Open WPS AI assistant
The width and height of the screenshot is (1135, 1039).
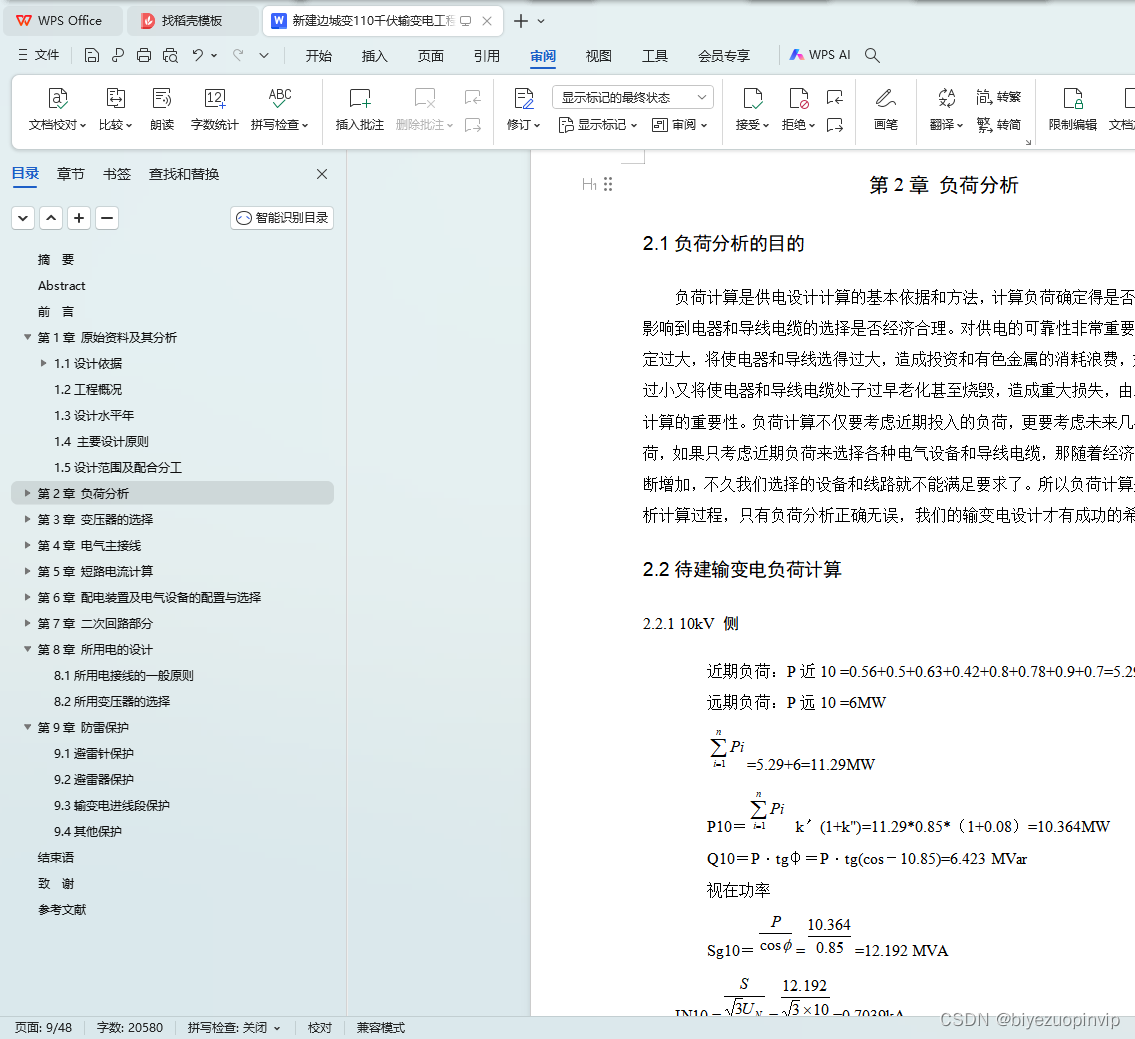pyautogui.click(x=820, y=55)
